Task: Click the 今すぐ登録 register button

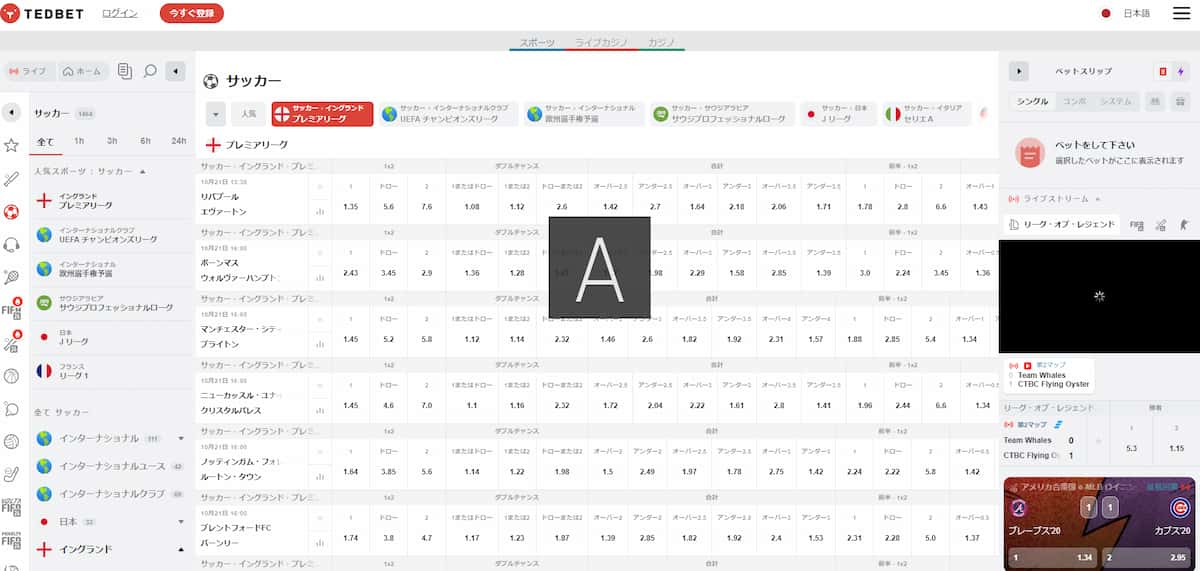Action: pos(192,13)
